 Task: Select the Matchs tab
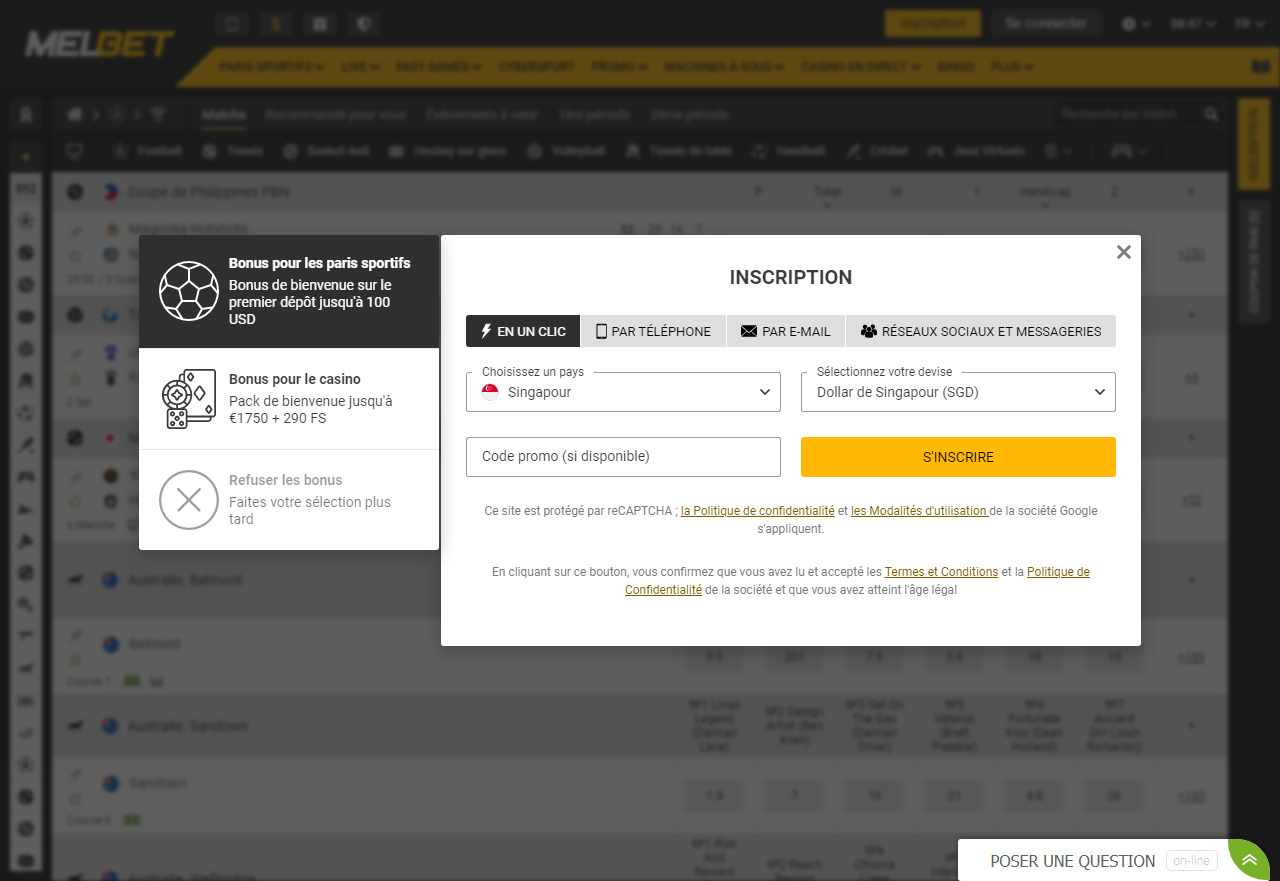pos(224,115)
